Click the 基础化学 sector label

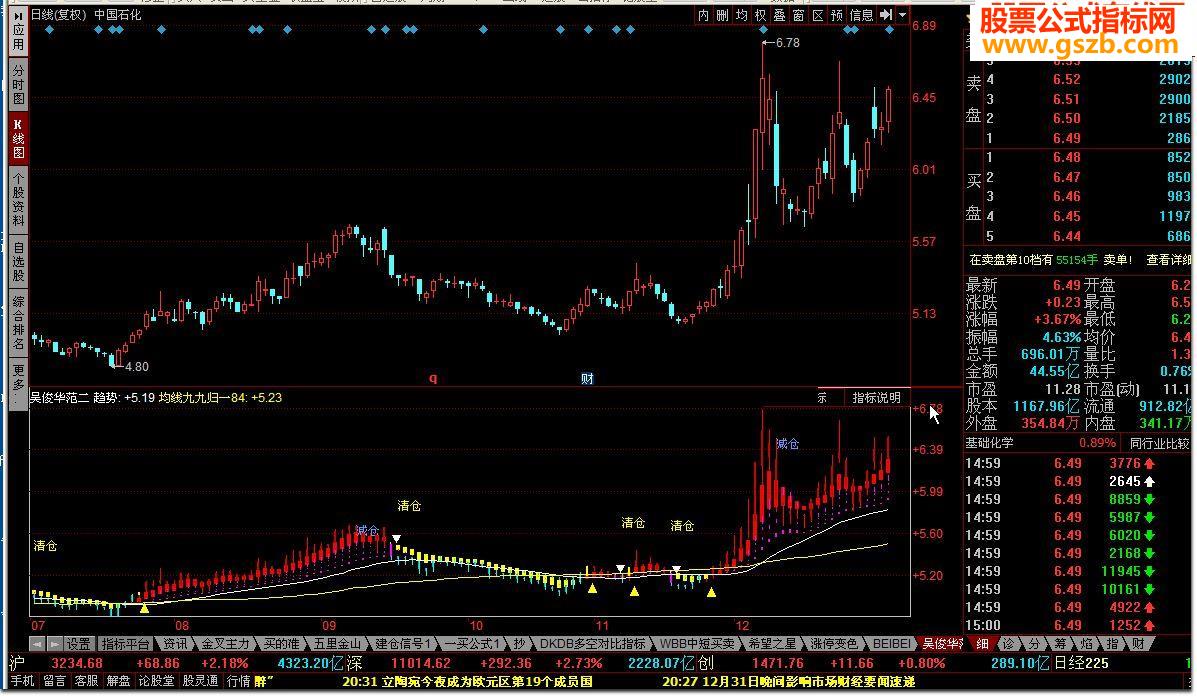point(989,443)
